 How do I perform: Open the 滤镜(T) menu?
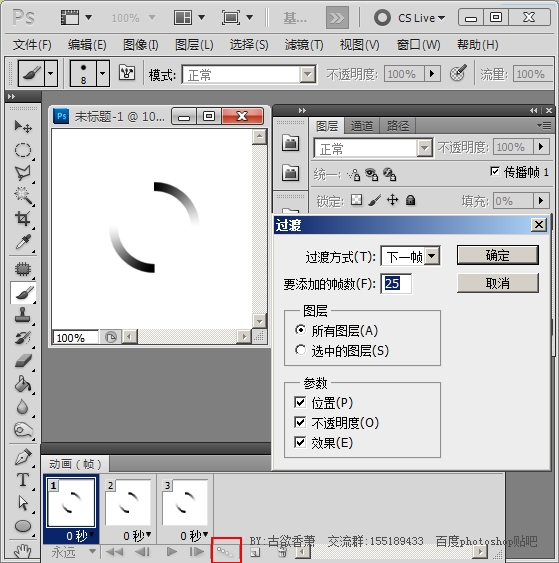[304, 45]
